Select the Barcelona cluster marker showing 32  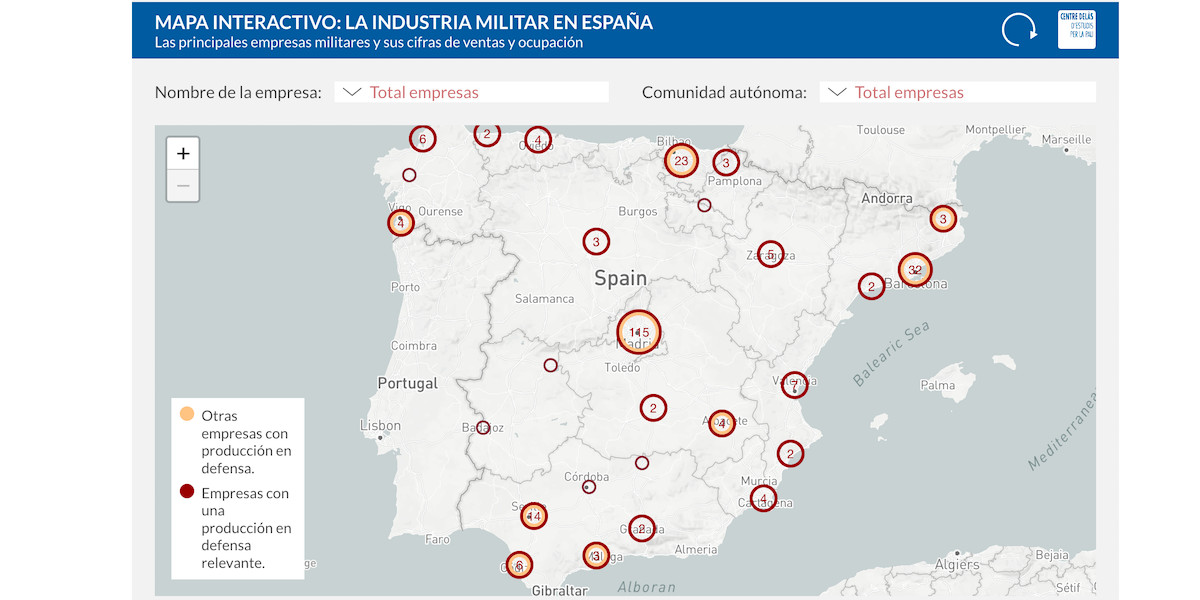(914, 270)
